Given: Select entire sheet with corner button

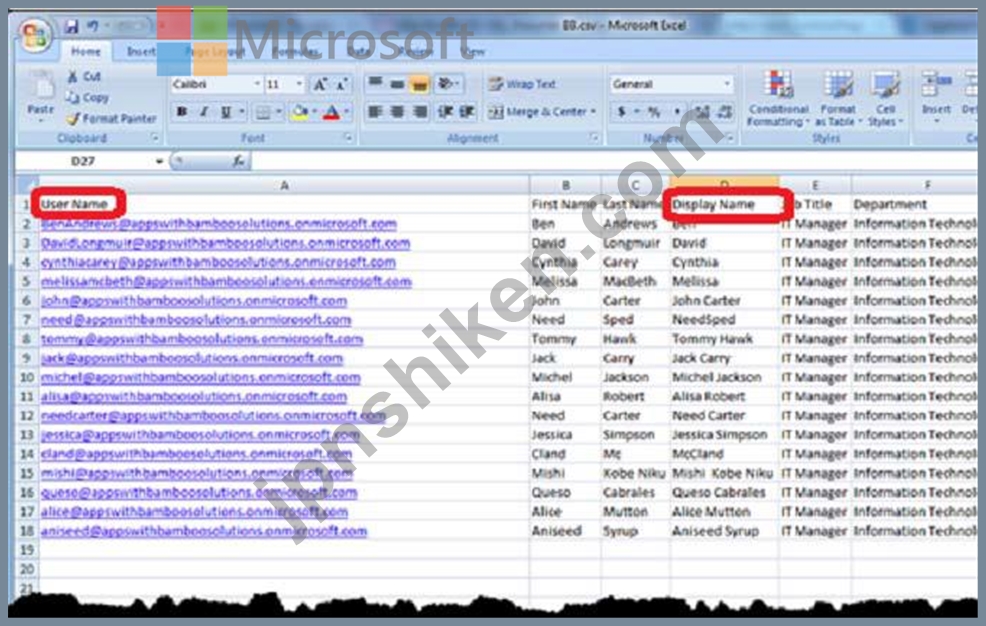Looking at the screenshot, I should pyautogui.click(x=26, y=185).
